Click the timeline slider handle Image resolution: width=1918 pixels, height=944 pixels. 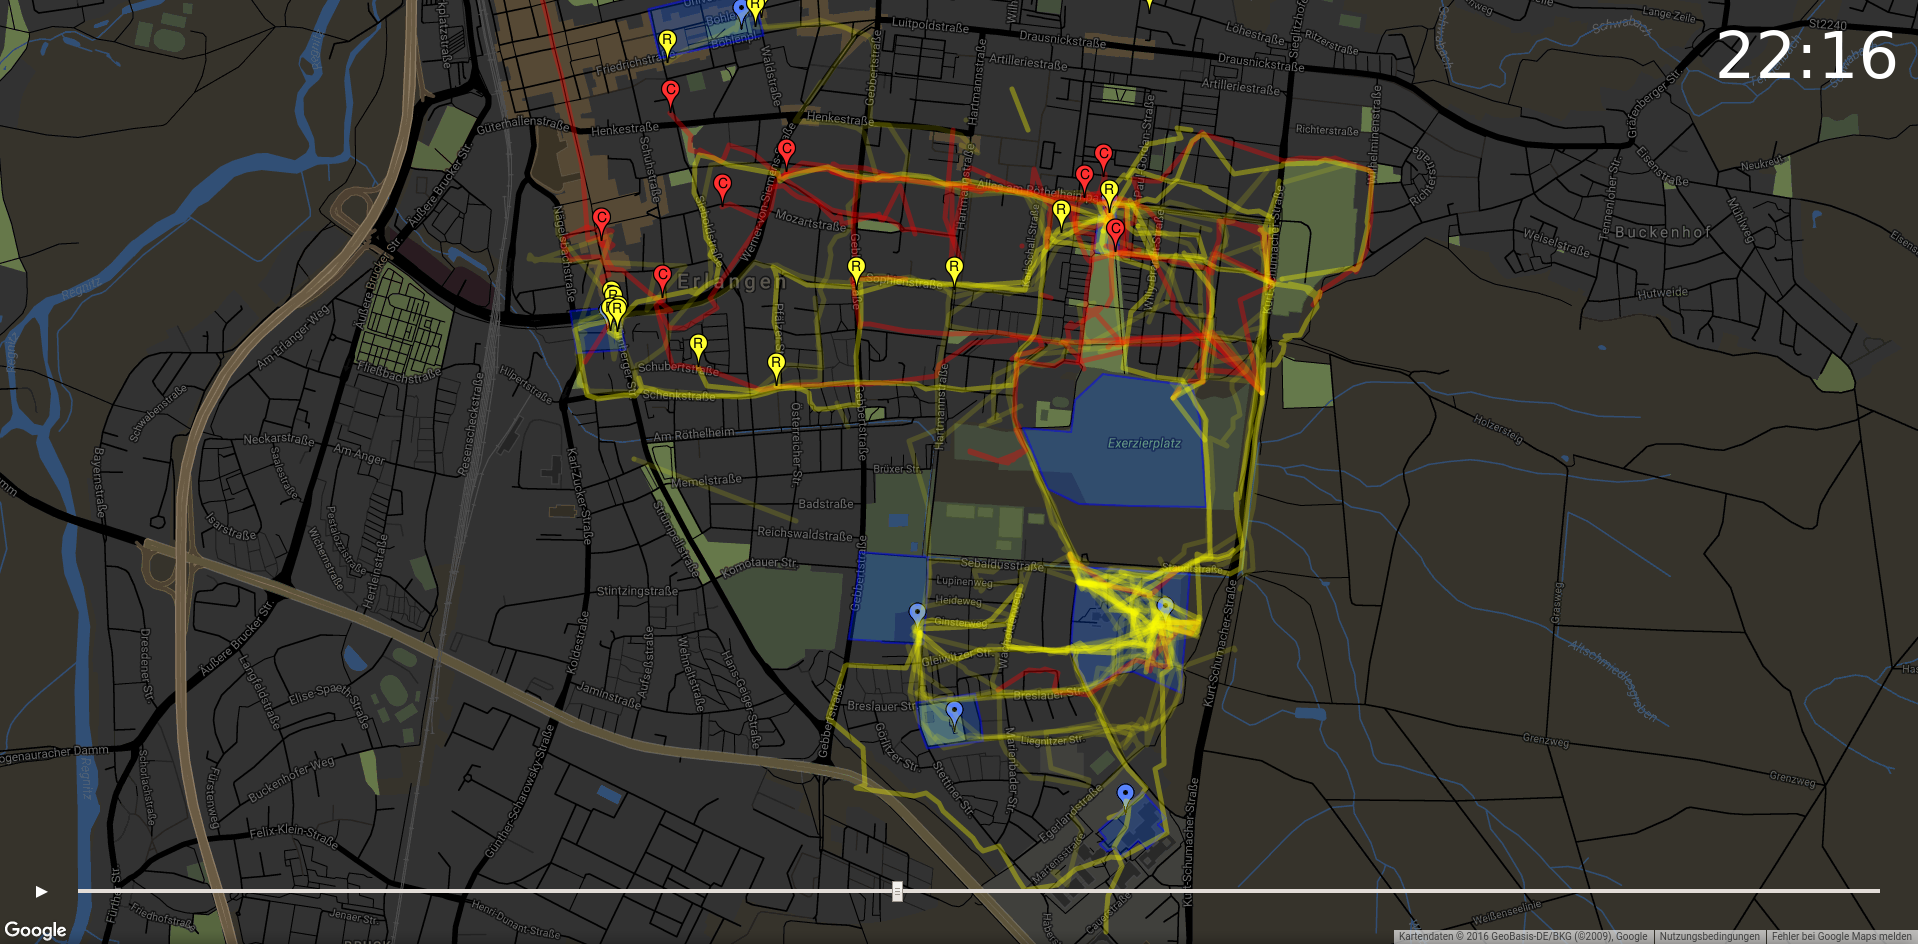897,891
